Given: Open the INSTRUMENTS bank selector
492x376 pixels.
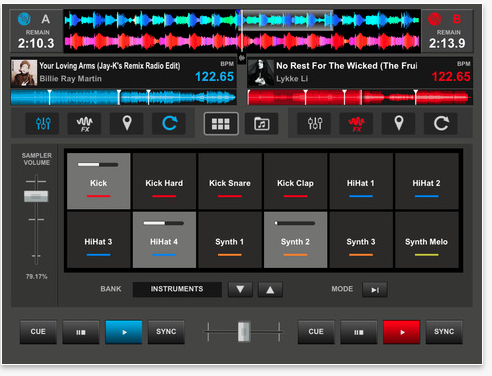Looking at the screenshot, I should click(177, 289).
